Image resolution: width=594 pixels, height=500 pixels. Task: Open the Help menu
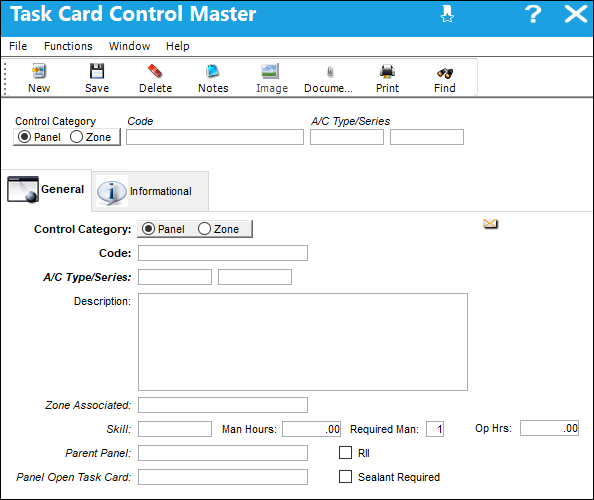178,46
